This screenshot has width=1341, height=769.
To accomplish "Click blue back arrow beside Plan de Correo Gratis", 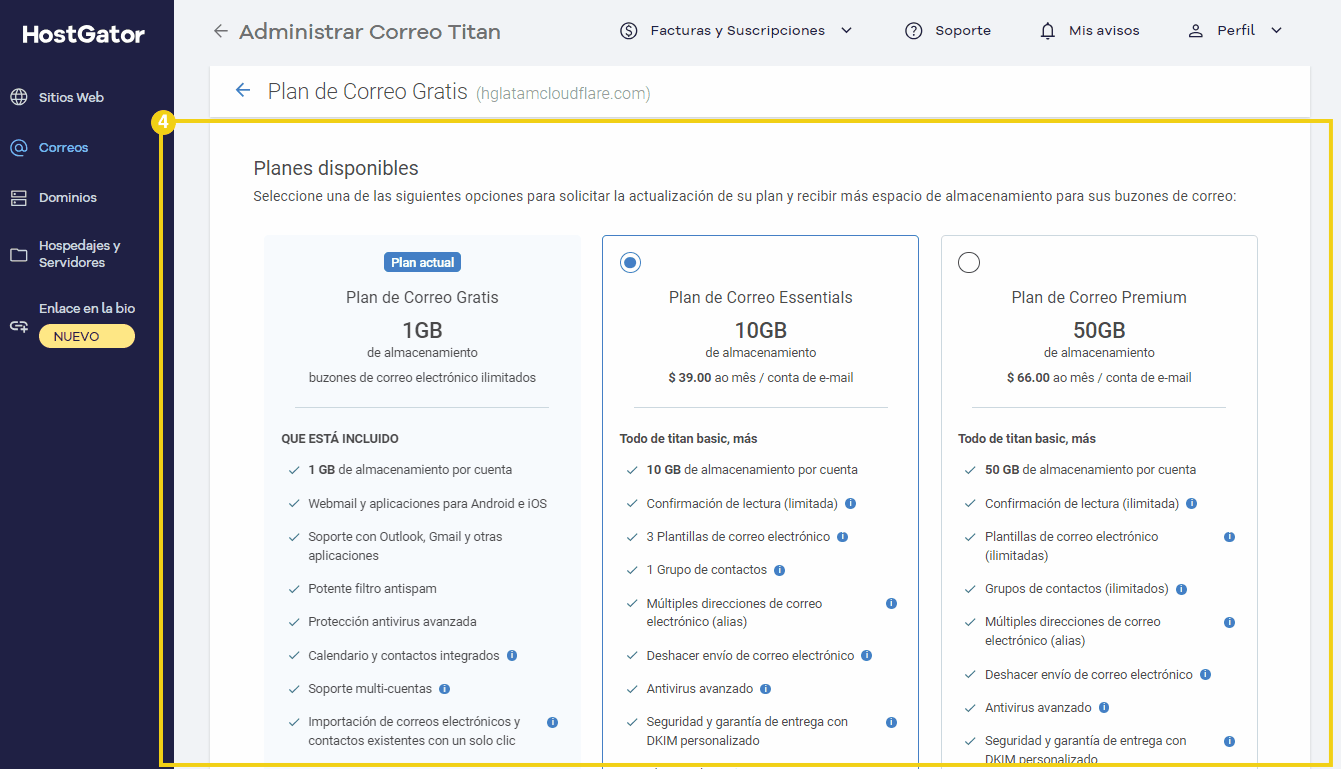I will click(242, 91).
